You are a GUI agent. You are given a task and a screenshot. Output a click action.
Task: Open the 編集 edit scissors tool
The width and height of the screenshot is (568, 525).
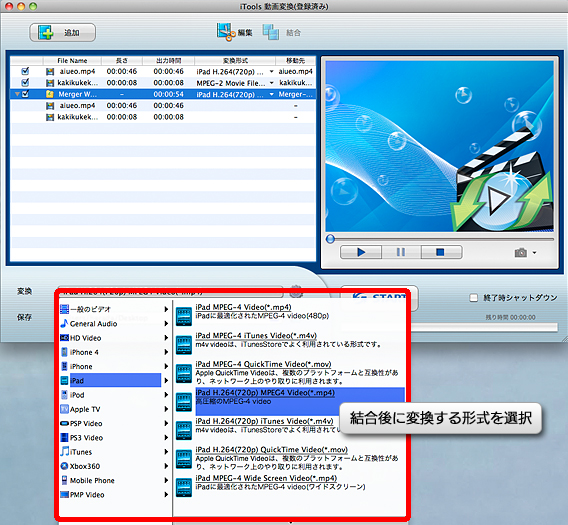pos(234,32)
